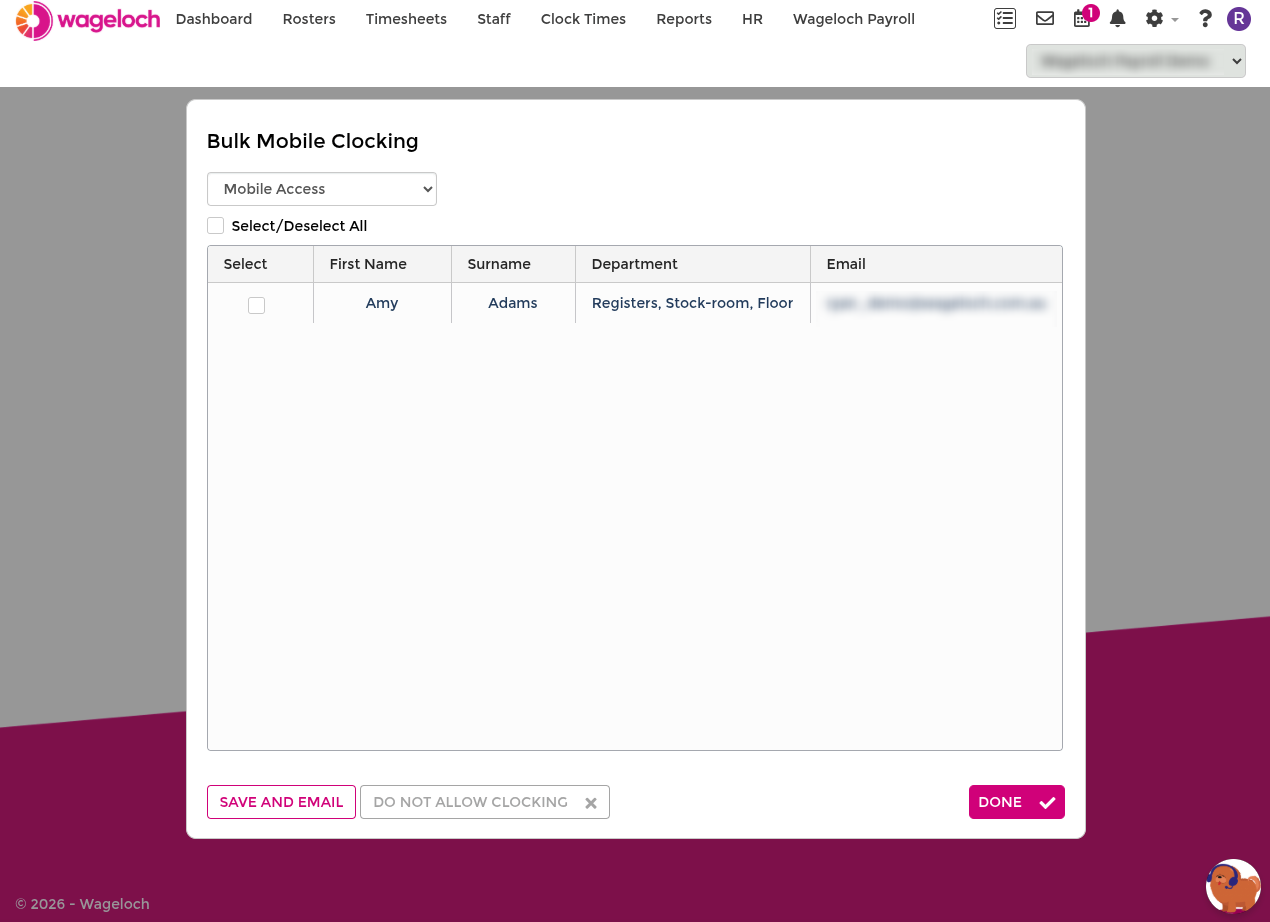
Task: Open the user profile avatar R
Action: coord(1239,19)
